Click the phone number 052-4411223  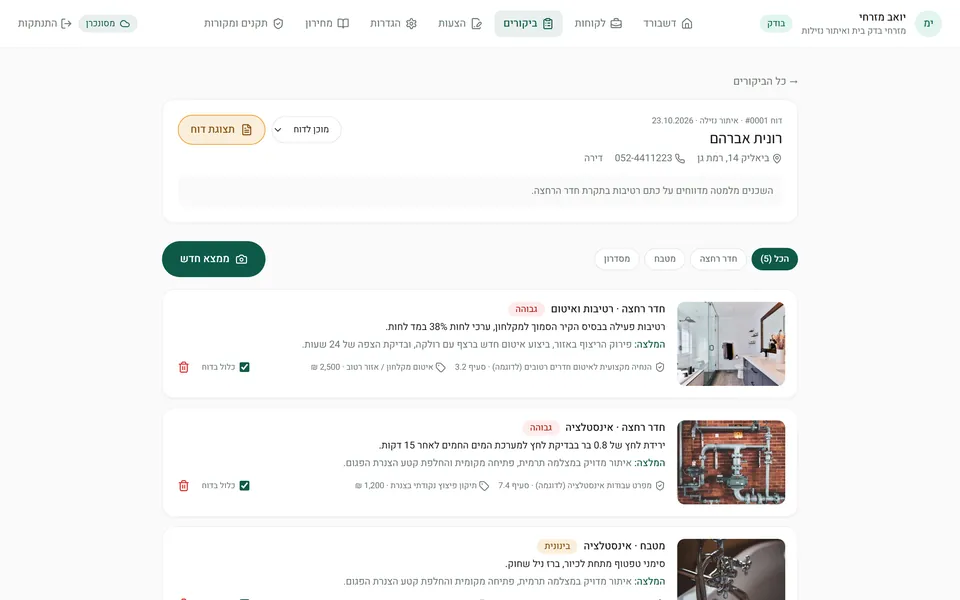(x=643, y=158)
